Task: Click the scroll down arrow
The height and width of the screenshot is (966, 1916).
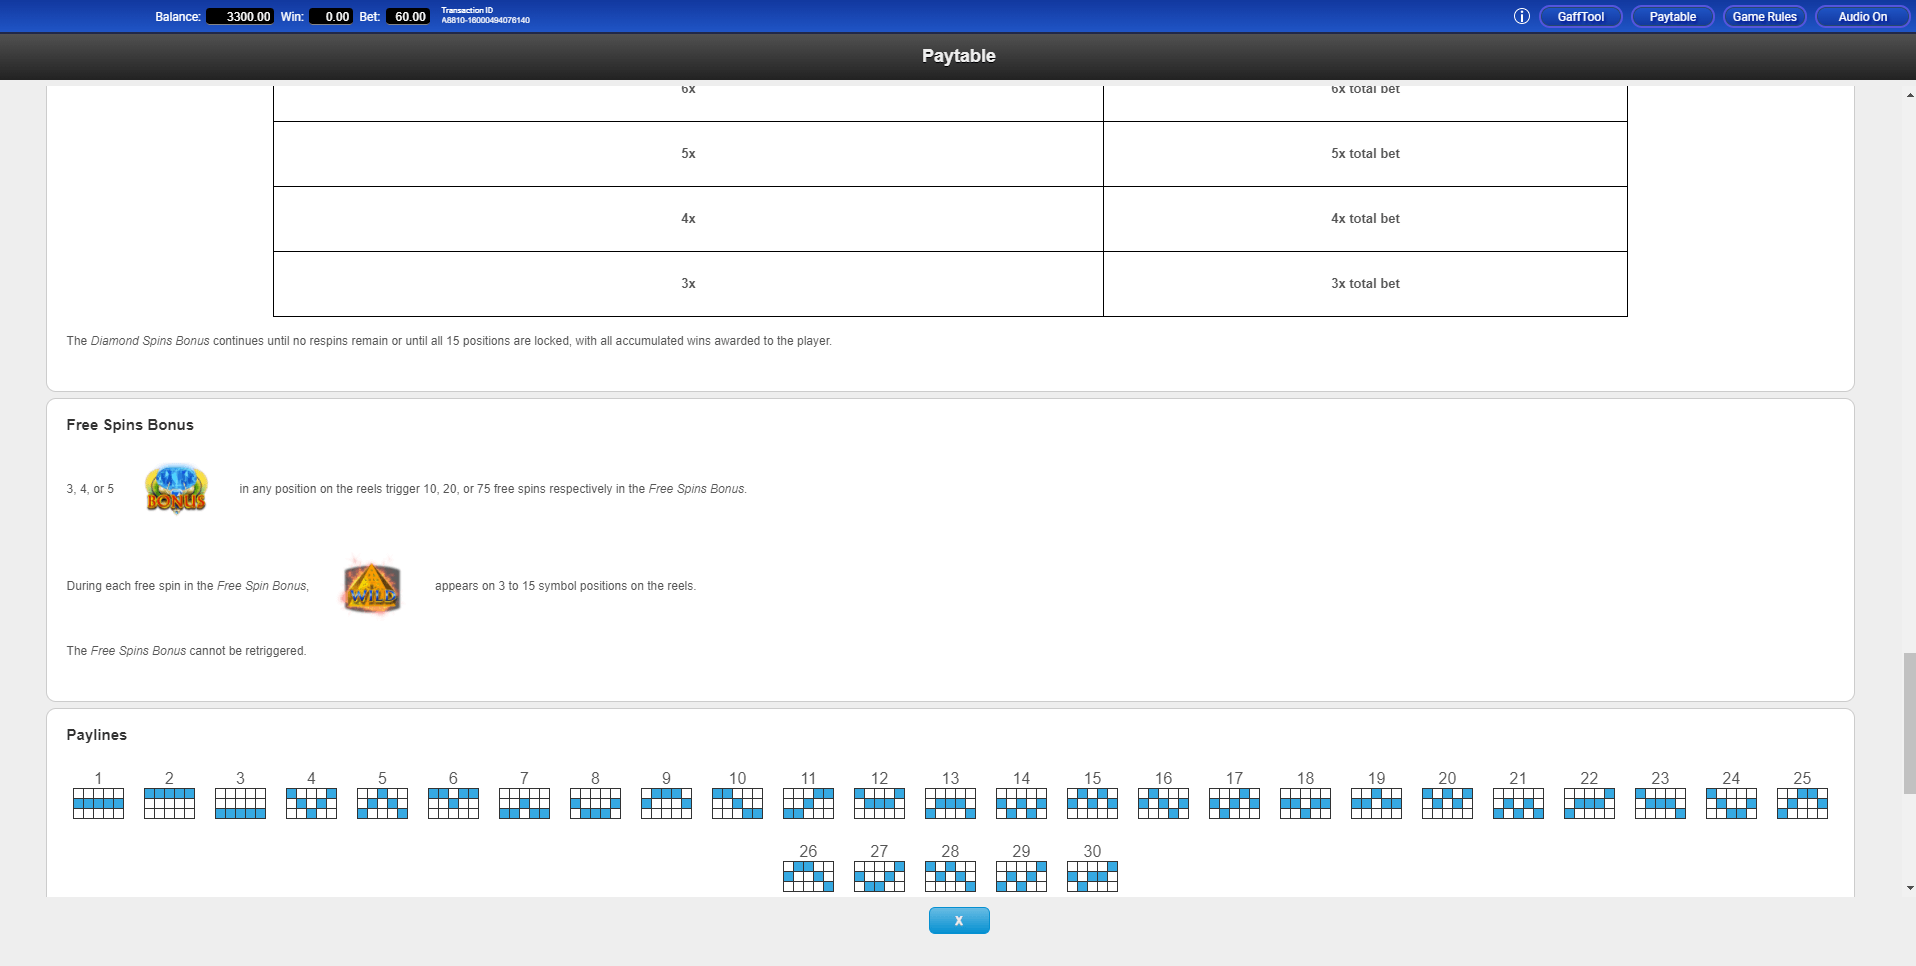Action: [1909, 887]
